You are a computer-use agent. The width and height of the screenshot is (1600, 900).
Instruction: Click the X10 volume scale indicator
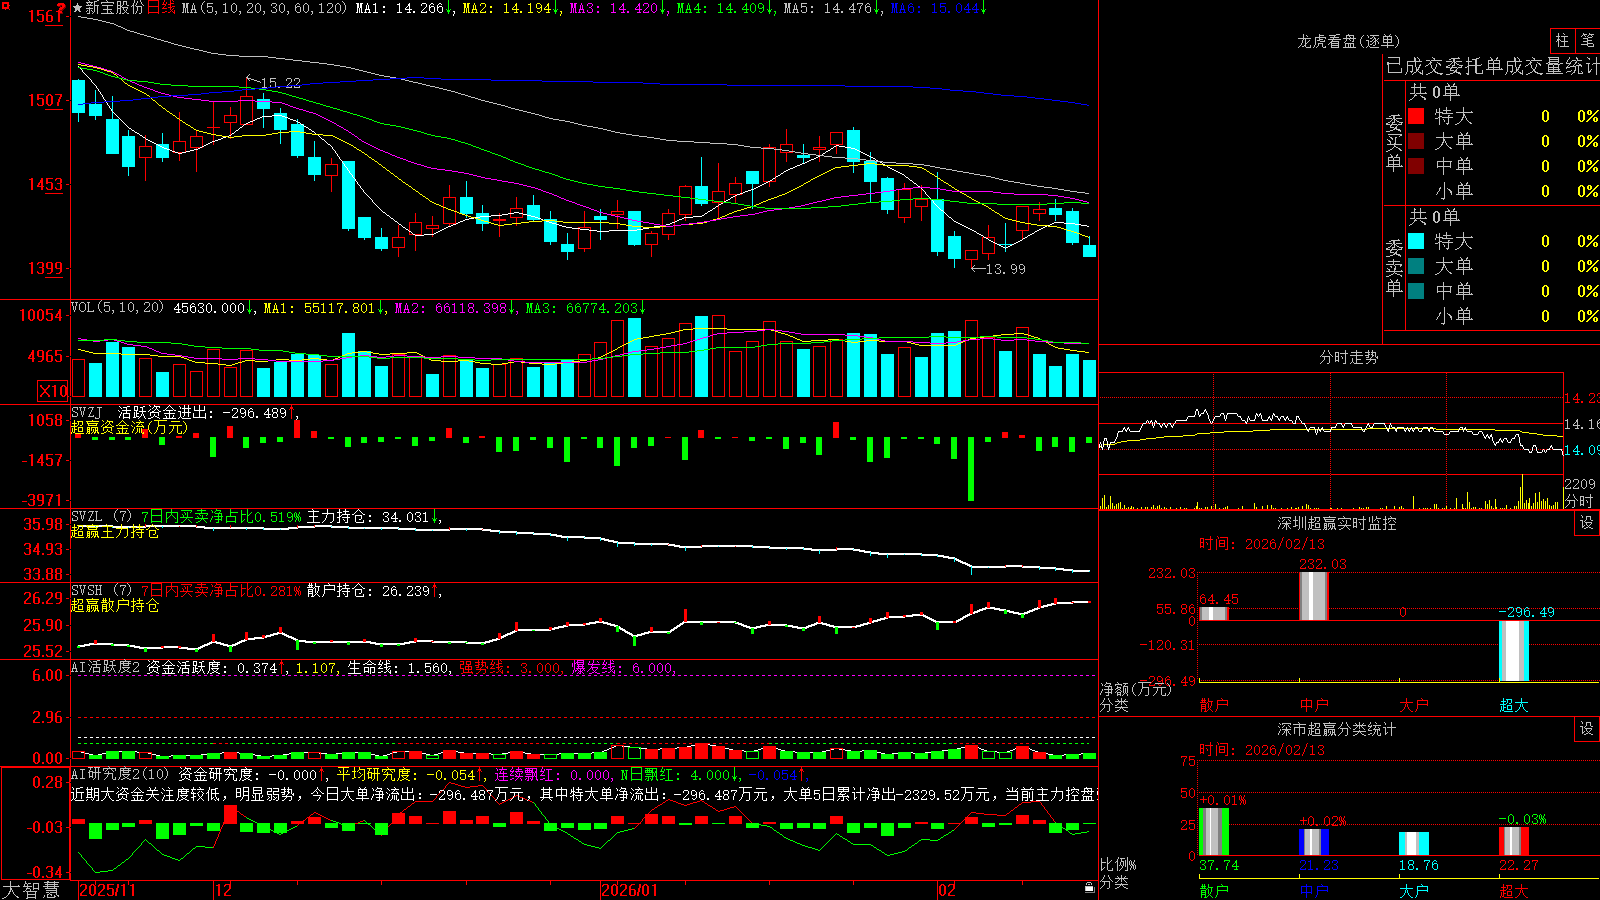pyautogui.click(x=53, y=391)
